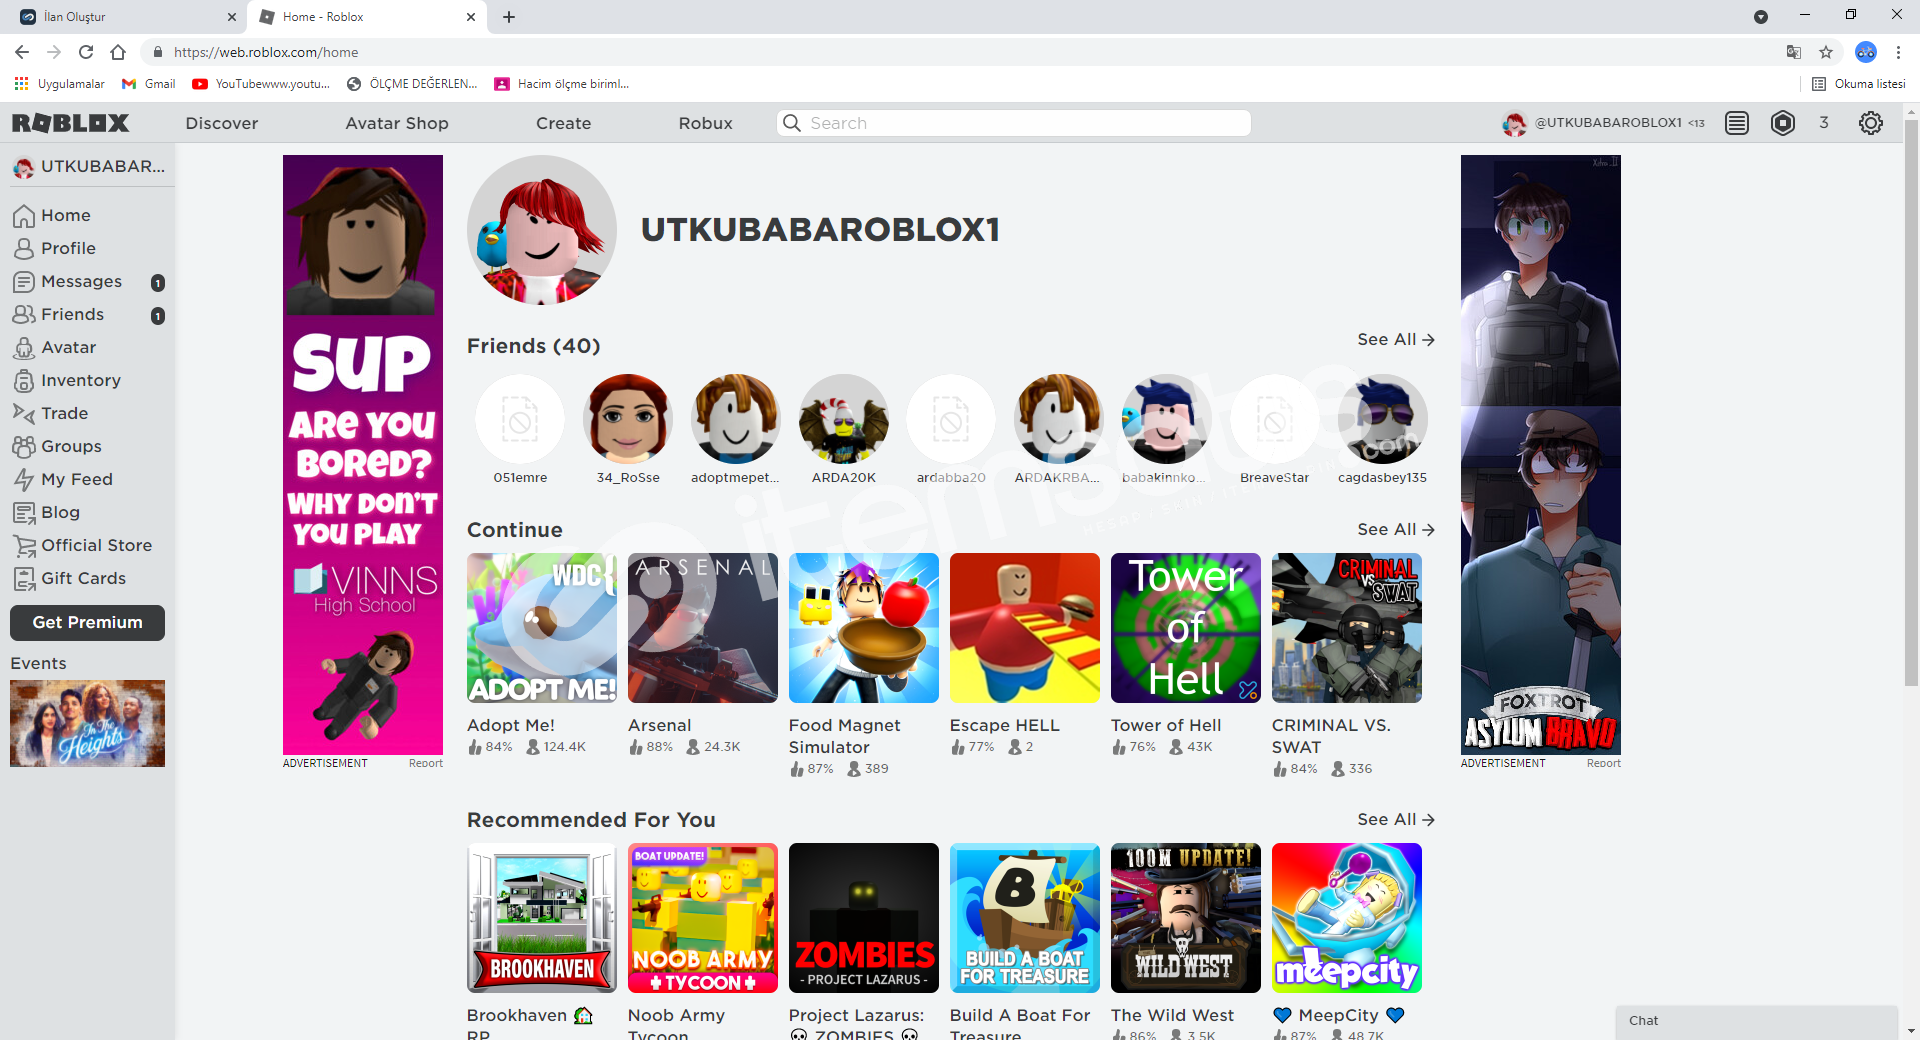
Task: Open the Tower of Hell thumbnail
Action: 1186,628
